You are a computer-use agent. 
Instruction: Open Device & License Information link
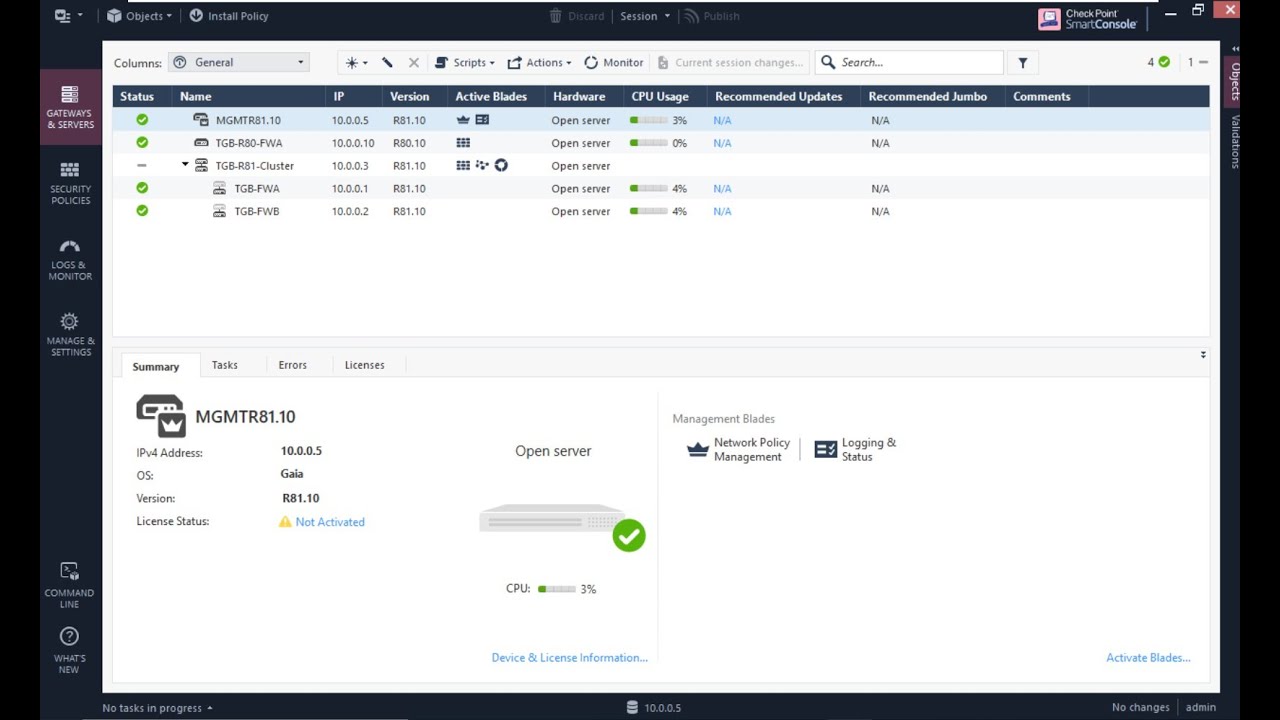pyautogui.click(x=570, y=658)
